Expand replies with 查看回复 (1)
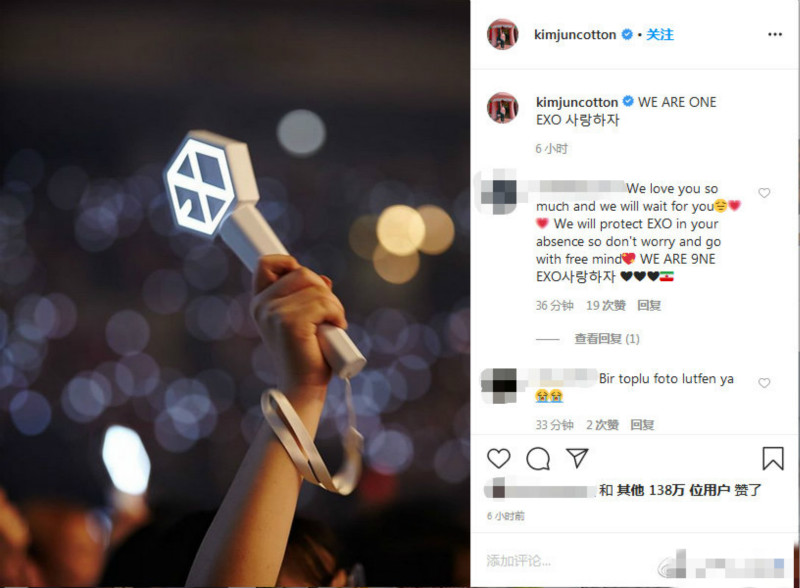Screen dimensions: 800x588 coord(607,338)
